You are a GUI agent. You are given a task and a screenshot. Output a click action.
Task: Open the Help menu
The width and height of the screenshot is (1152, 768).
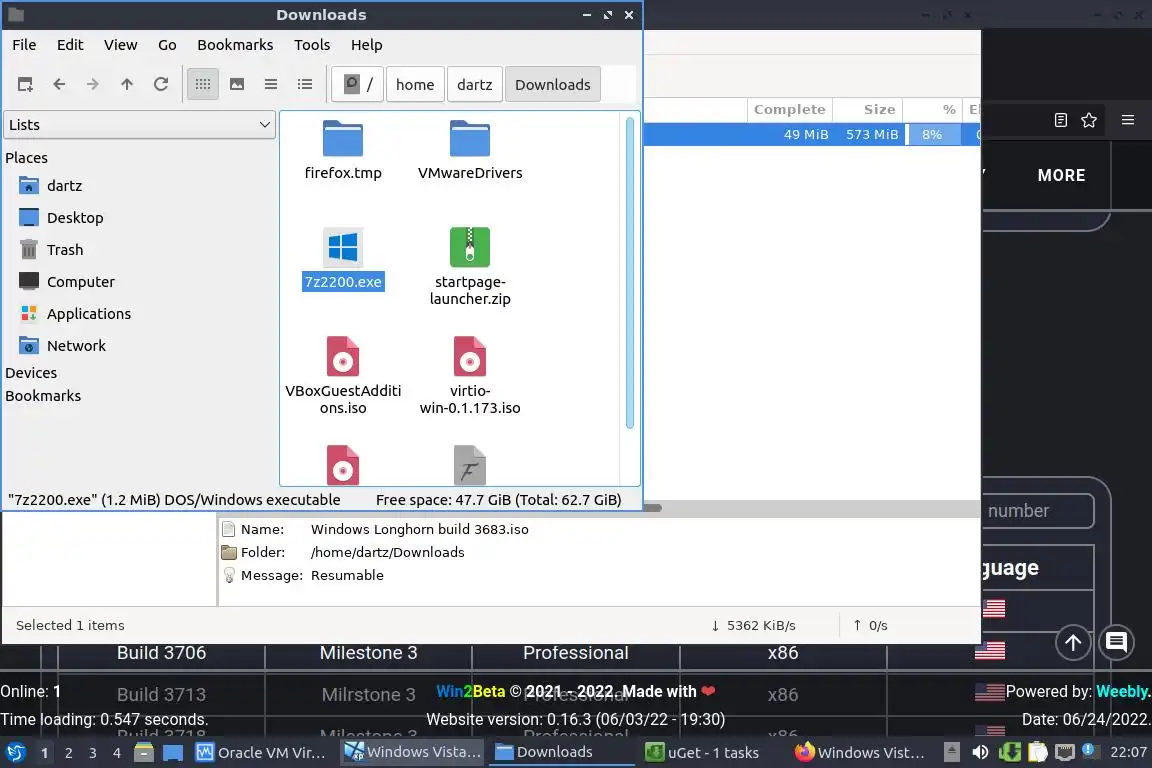pyautogui.click(x=367, y=45)
